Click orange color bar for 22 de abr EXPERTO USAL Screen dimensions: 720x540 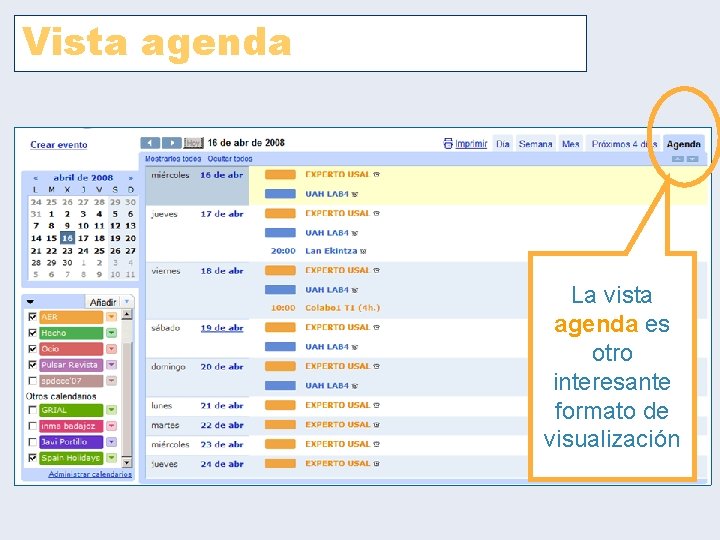[x=280, y=425]
